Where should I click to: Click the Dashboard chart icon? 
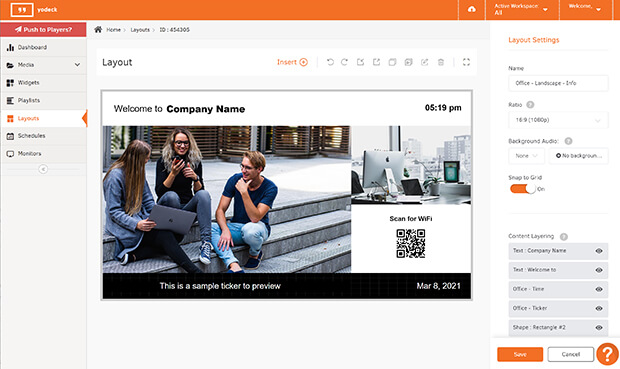[10, 47]
